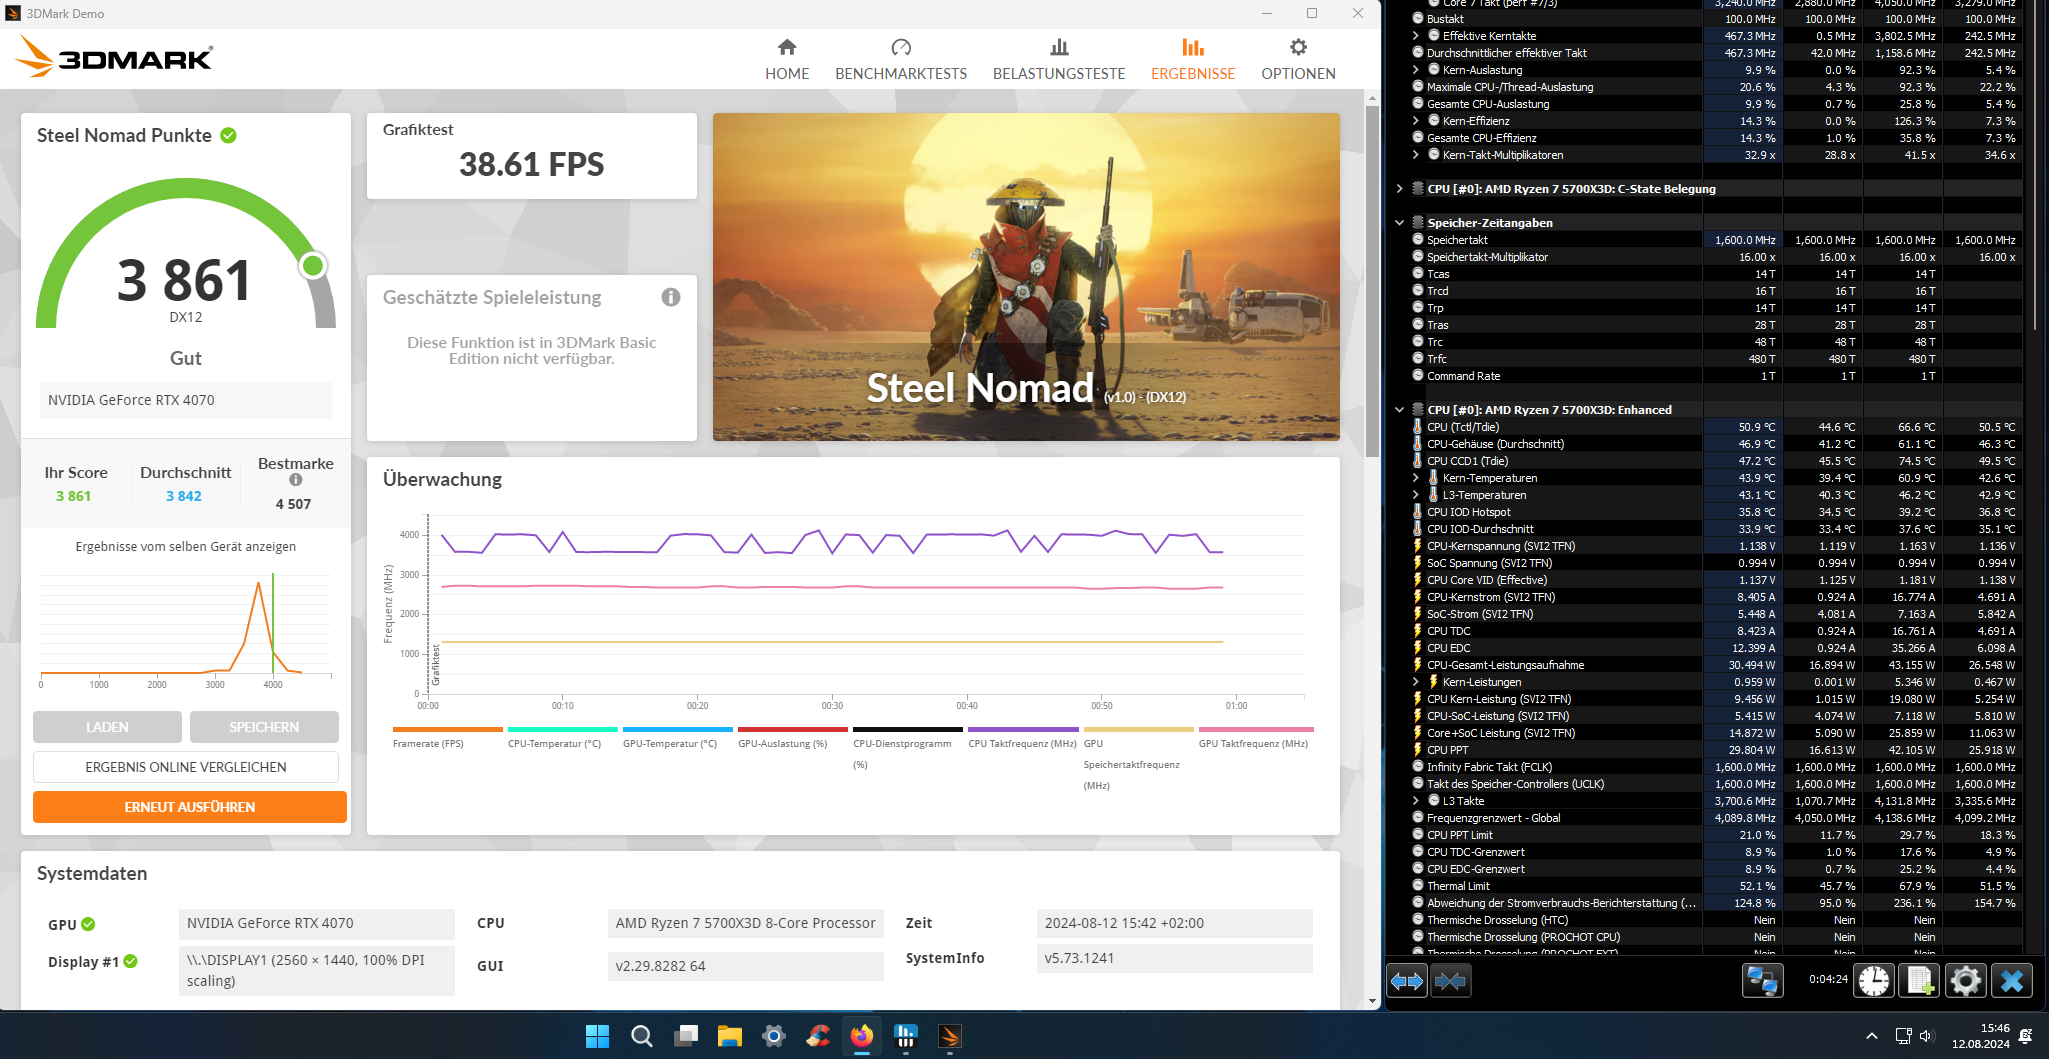2049x1059 pixels.
Task: Click the HWiNFO sensor list scrollbar
Action: (x=2036, y=165)
